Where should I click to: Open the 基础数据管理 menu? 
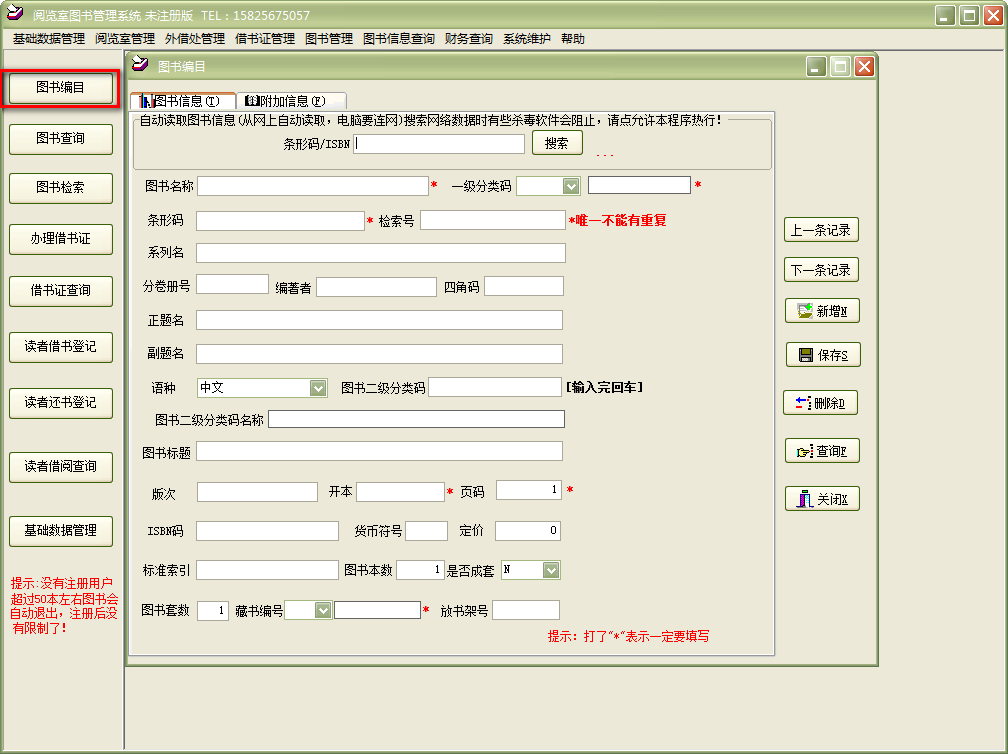click(49, 39)
